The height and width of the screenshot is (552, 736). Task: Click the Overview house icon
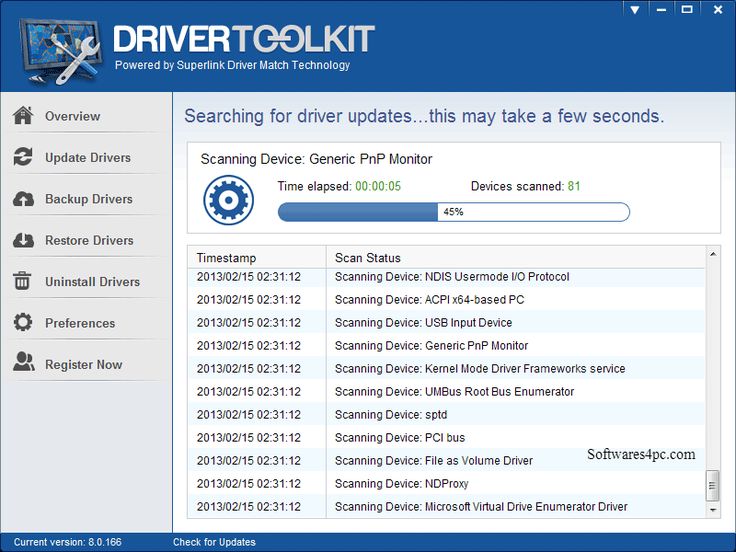tap(23, 115)
